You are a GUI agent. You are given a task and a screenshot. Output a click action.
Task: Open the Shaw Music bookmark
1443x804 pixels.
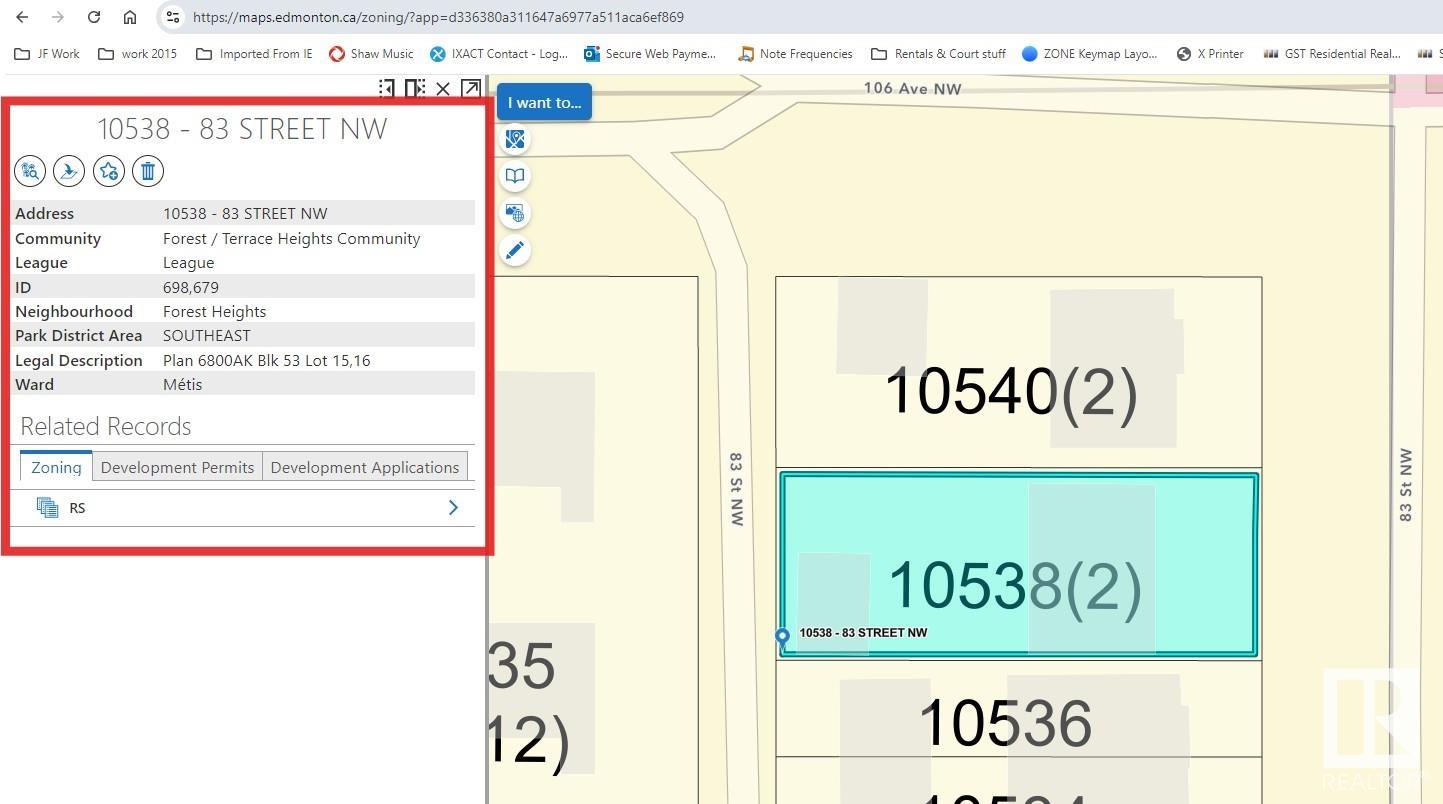[x=371, y=54]
